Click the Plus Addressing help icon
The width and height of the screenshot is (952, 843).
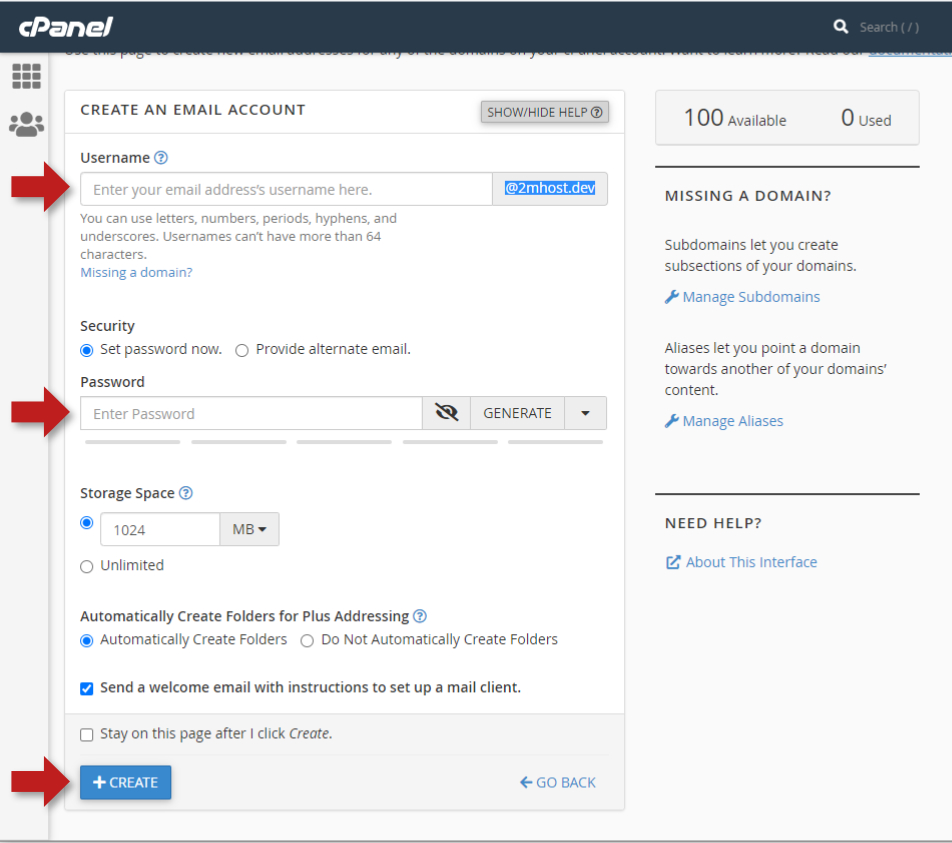pos(420,616)
